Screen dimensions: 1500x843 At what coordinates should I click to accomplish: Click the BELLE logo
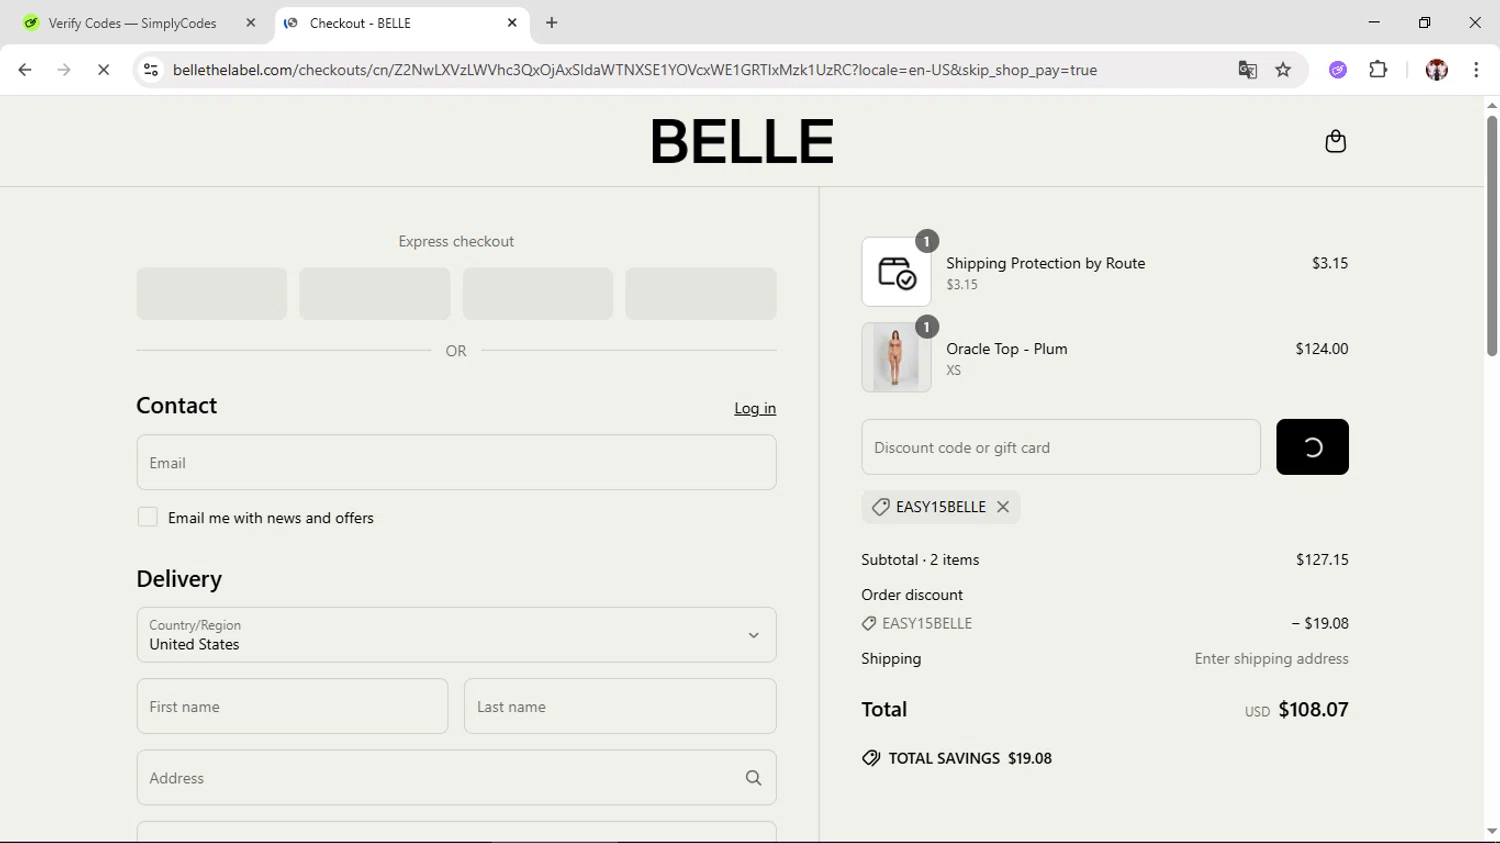[x=742, y=141]
